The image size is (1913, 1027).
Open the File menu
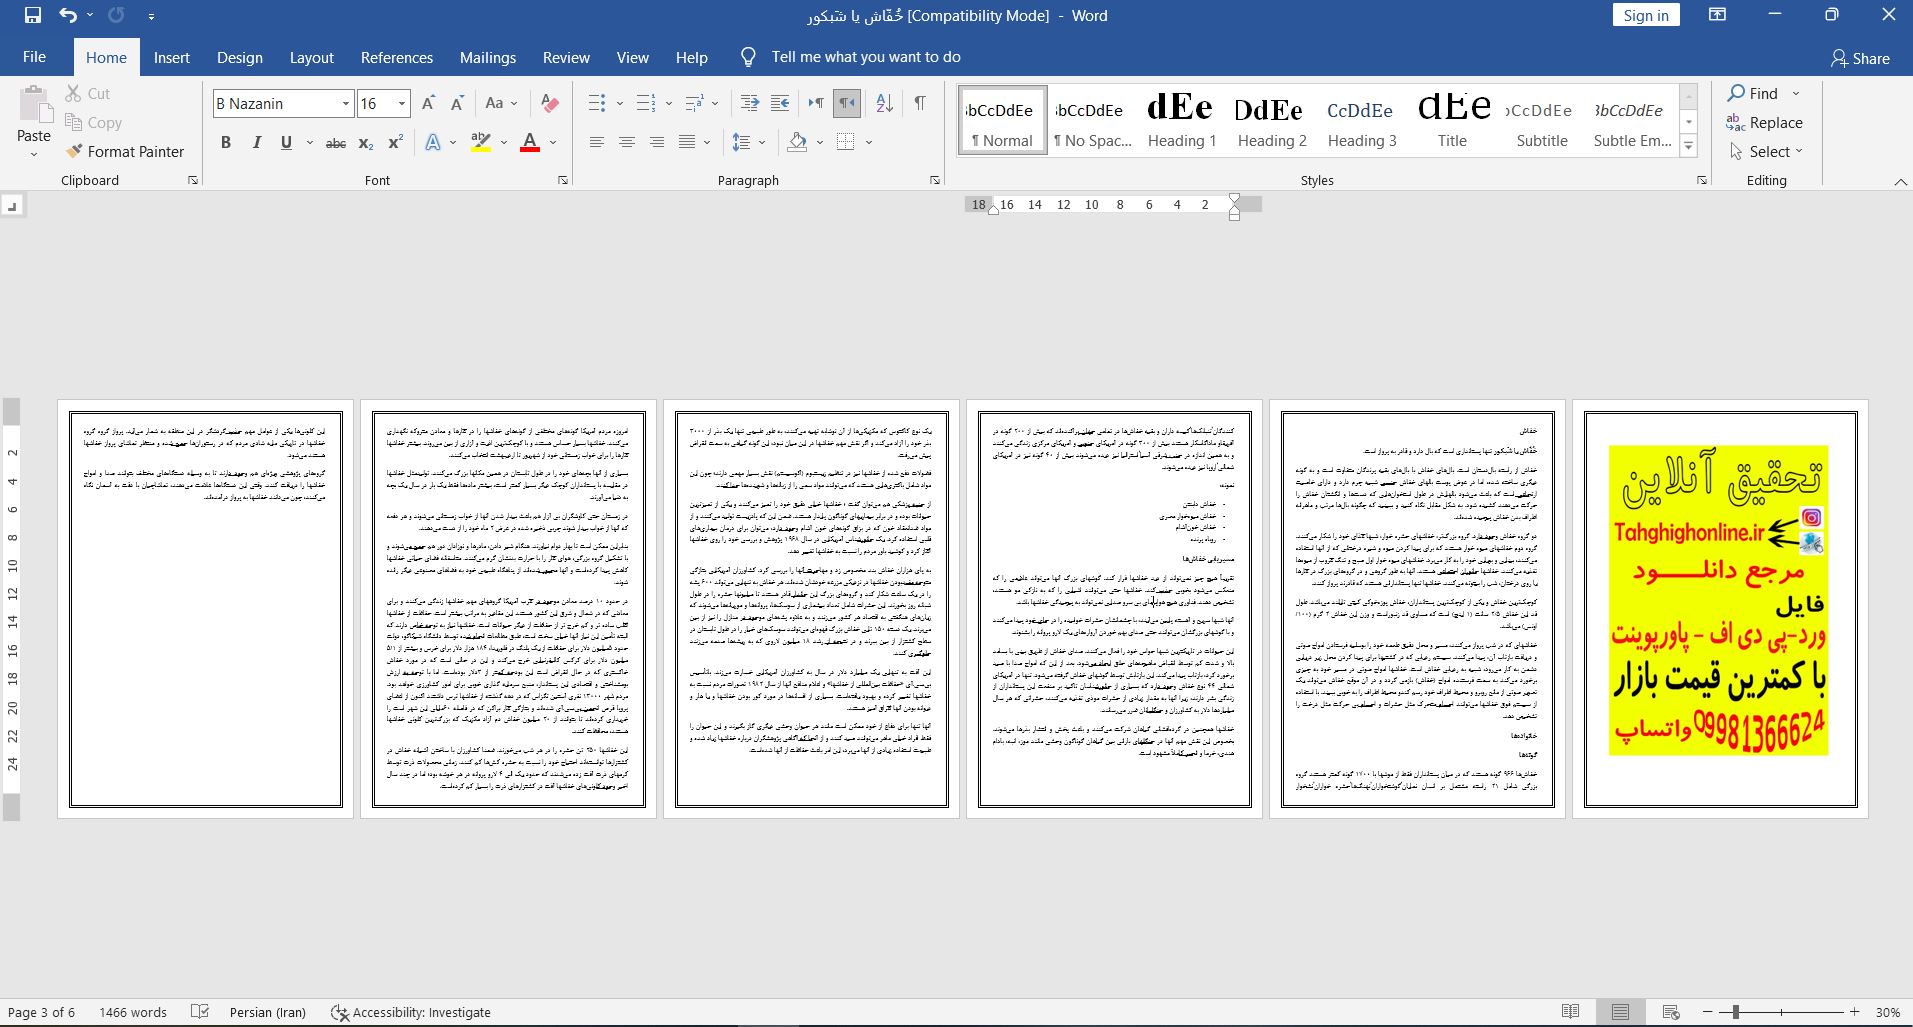point(34,57)
